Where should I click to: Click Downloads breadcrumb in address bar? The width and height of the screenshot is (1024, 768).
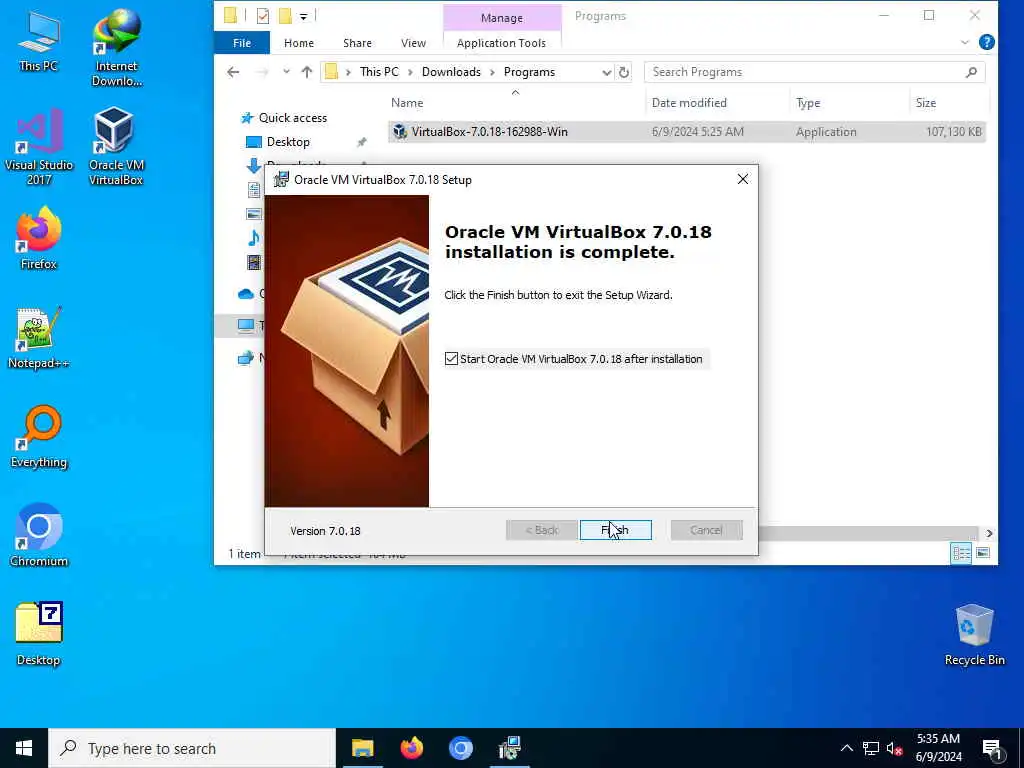coord(451,72)
